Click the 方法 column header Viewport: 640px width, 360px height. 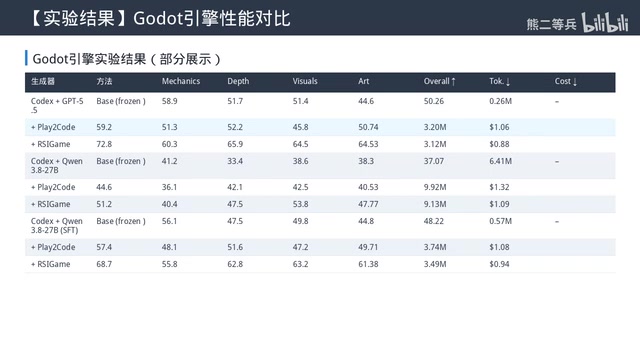(104, 81)
